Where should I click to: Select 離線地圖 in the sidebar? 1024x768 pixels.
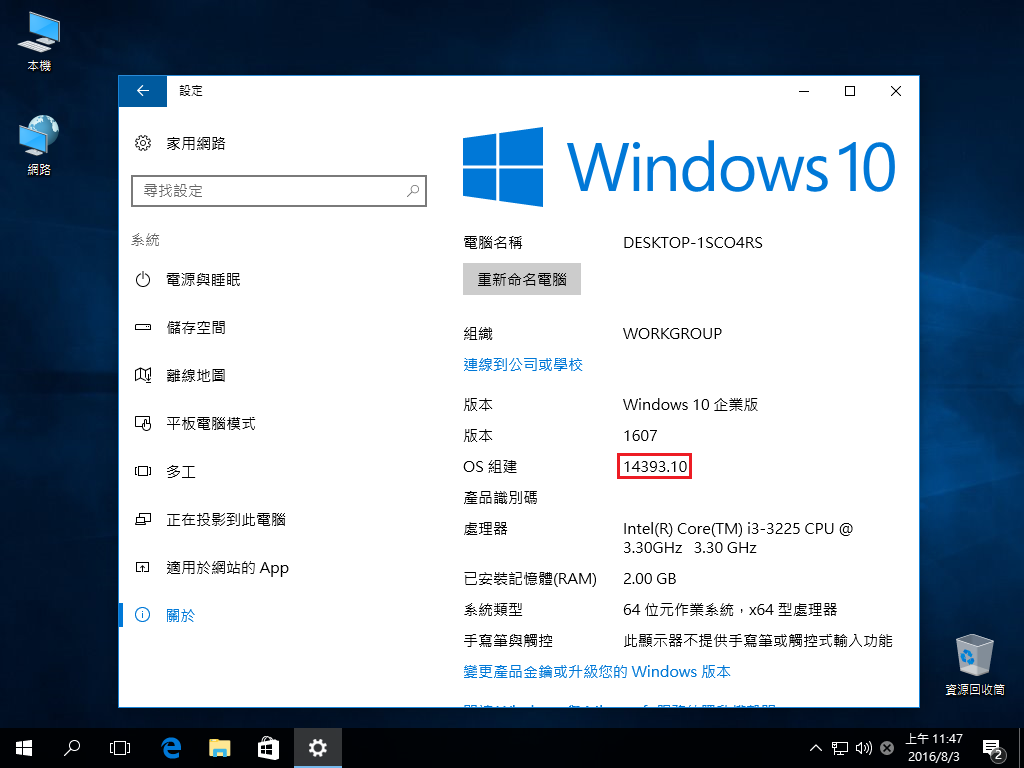[x=273, y=375]
